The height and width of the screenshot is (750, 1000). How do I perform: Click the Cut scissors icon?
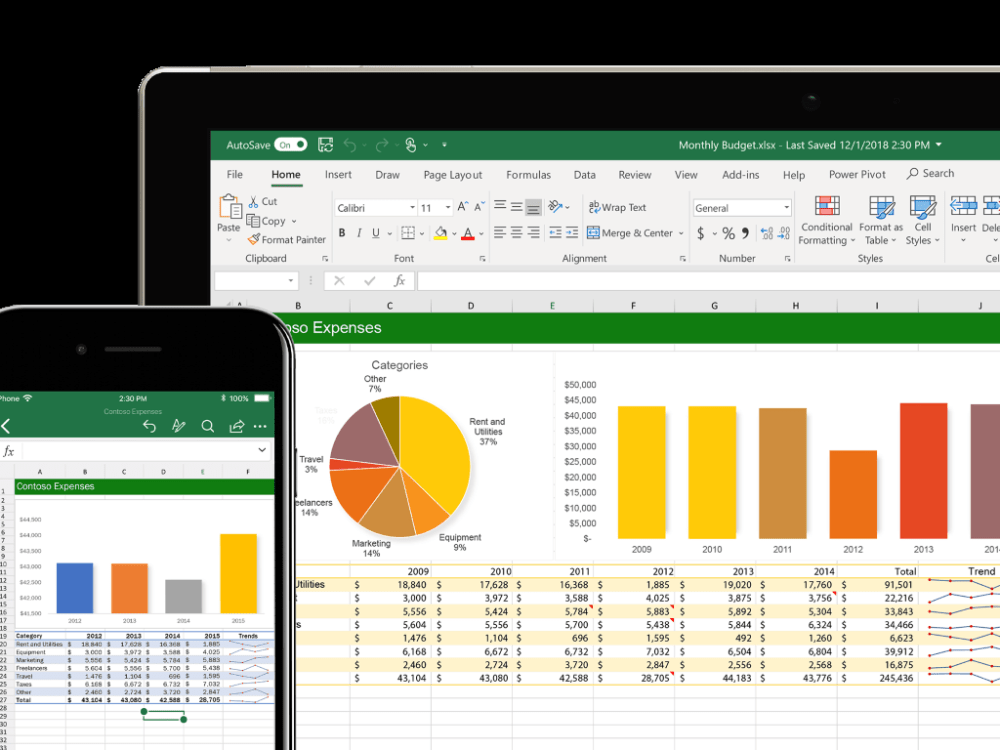coord(253,202)
